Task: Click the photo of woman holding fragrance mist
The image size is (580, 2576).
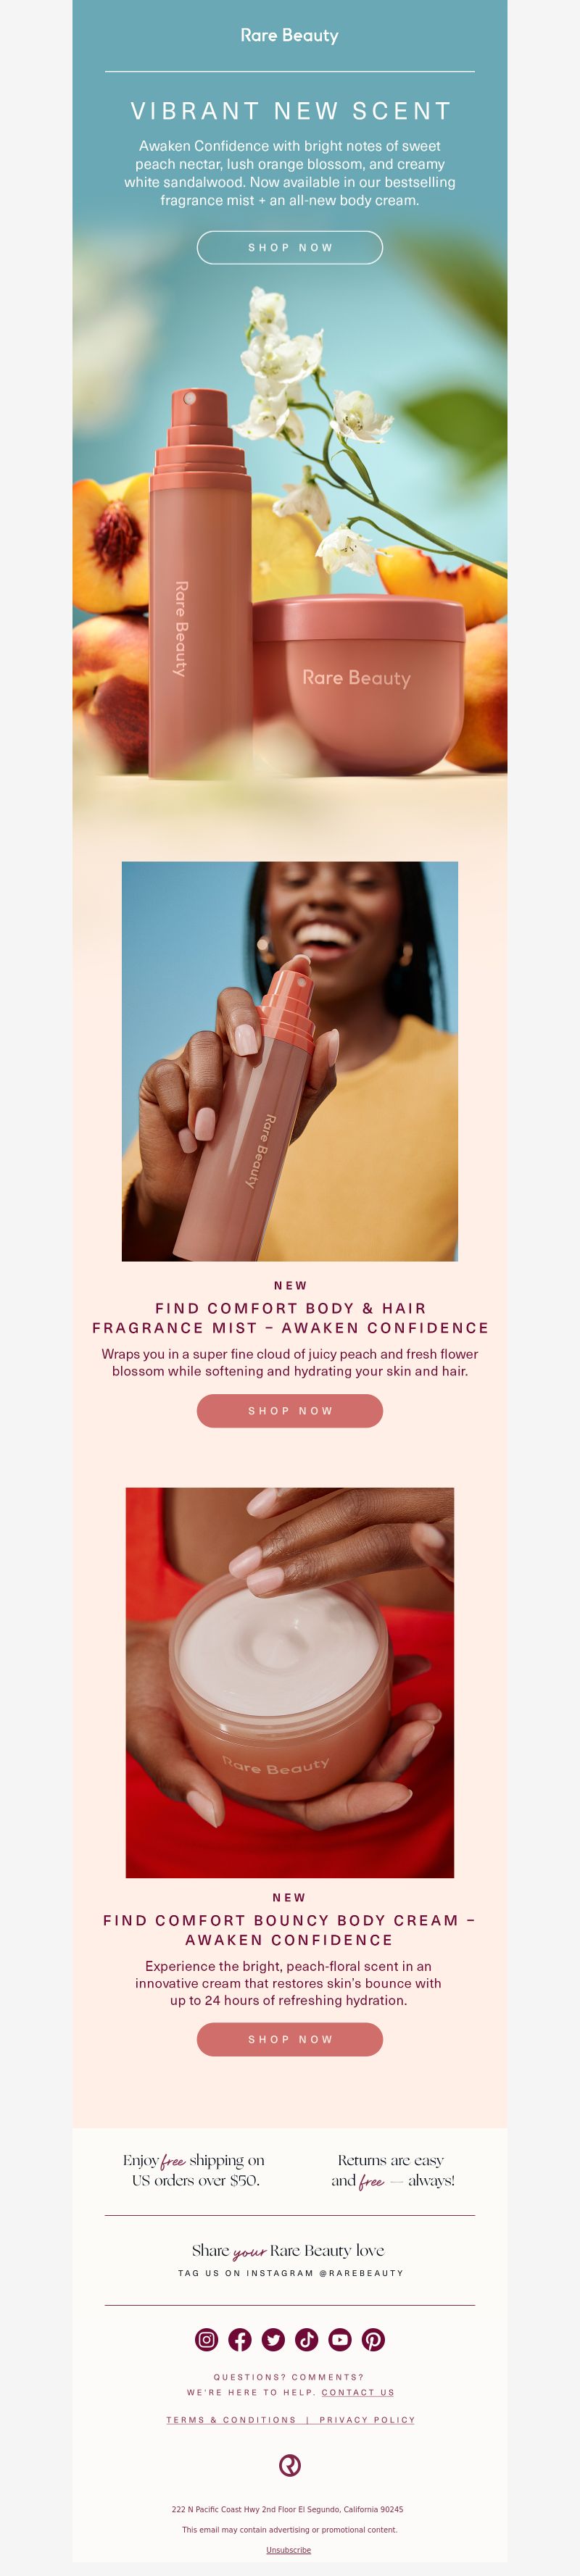Action: point(290,1061)
